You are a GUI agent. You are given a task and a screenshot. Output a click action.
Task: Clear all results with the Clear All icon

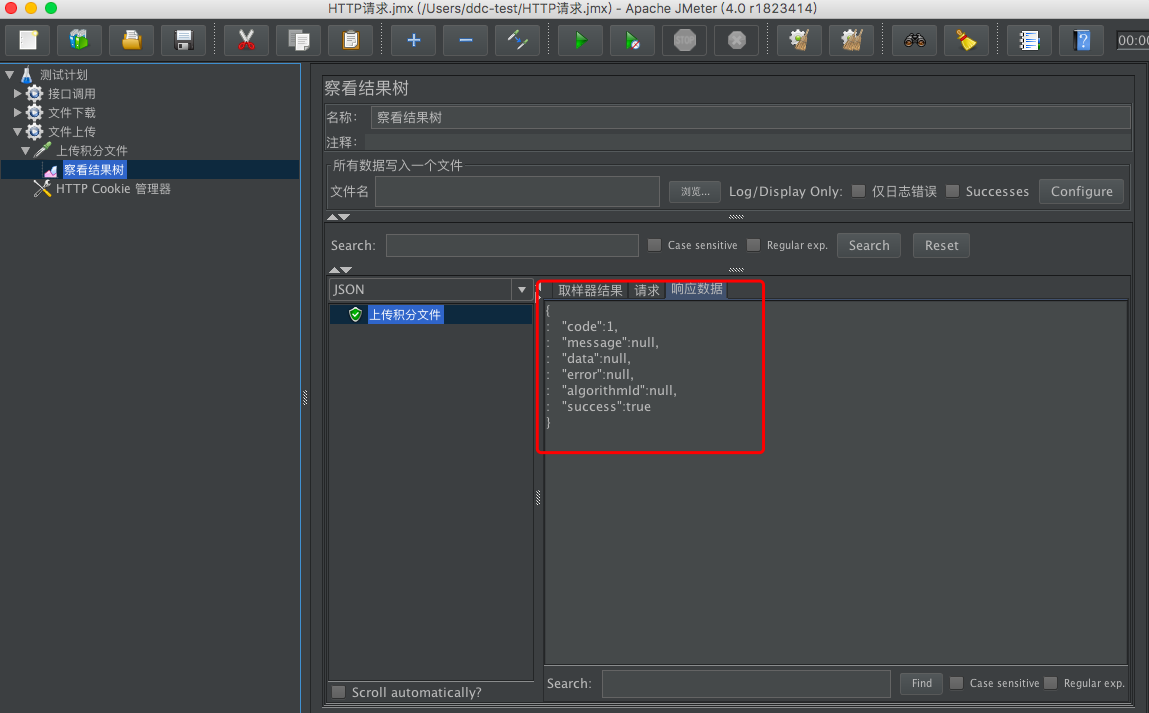[x=851, y=40]
